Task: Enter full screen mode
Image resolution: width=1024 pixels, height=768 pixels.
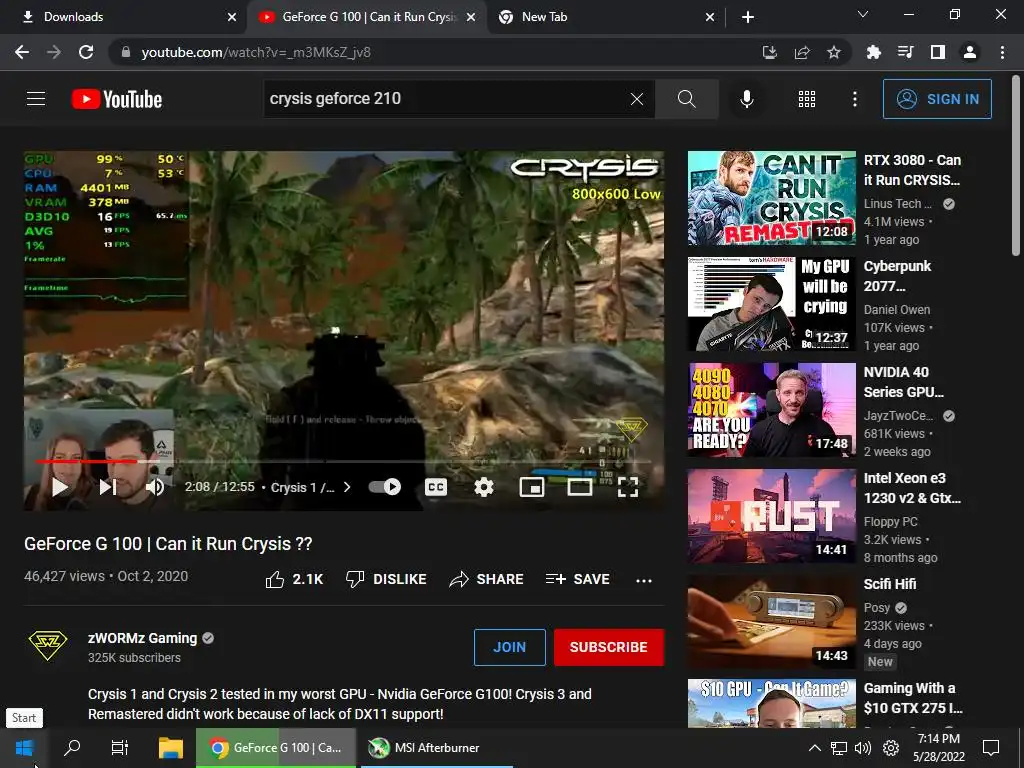Action: [628, 487]
